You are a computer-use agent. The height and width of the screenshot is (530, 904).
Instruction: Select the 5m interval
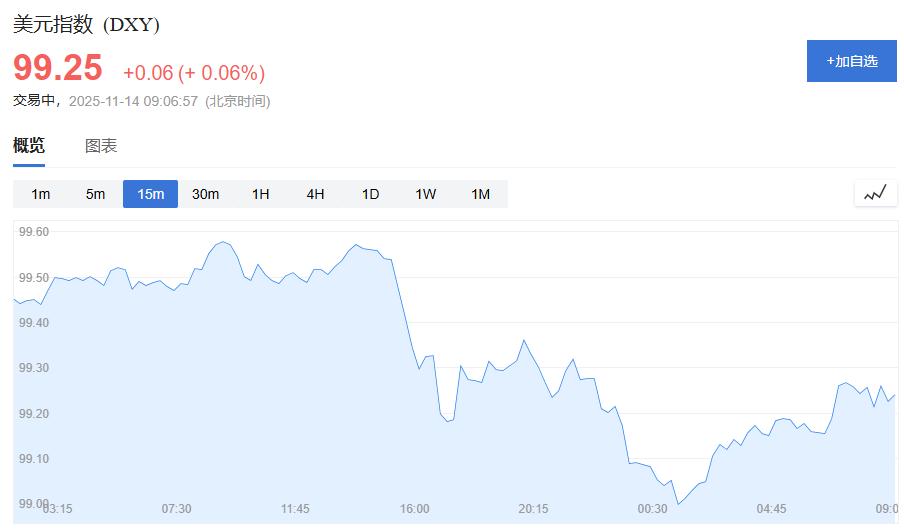[x=95, y=194]
